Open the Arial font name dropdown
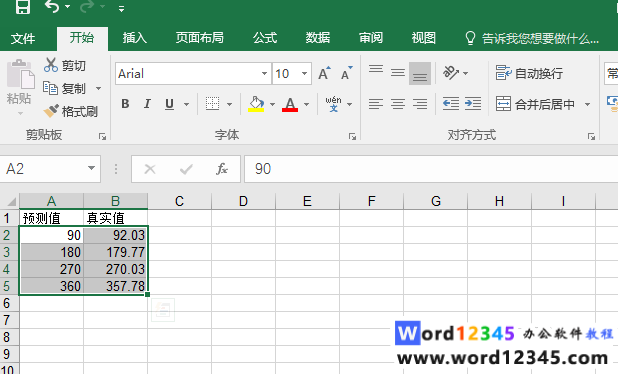Viewport: 618px width, 374px height. point(264,73)
